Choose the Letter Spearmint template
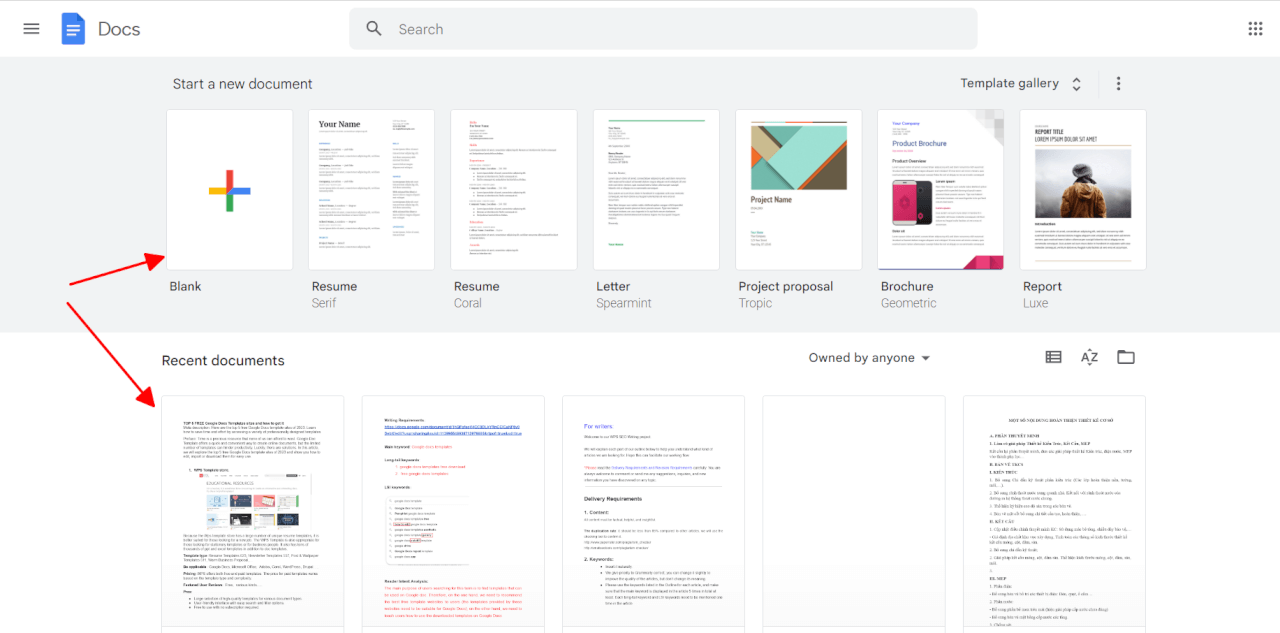The height and width of the screenshot is (633, 1280). (x=656, y=190)
